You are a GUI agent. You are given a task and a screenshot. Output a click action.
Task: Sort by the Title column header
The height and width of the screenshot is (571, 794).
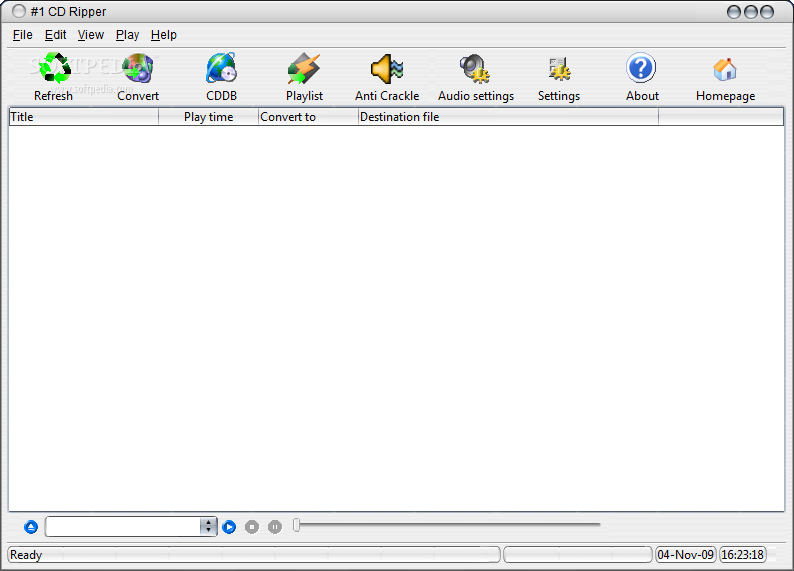pos(84,117)
